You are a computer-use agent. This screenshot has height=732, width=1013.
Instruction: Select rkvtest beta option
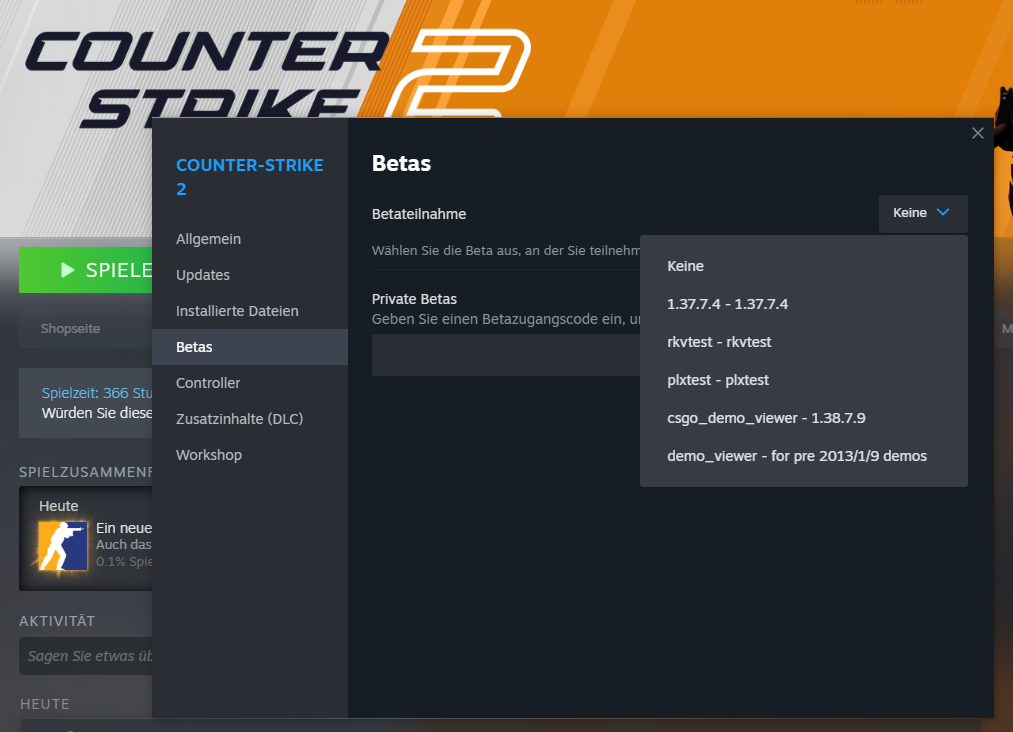pos(804,342)
